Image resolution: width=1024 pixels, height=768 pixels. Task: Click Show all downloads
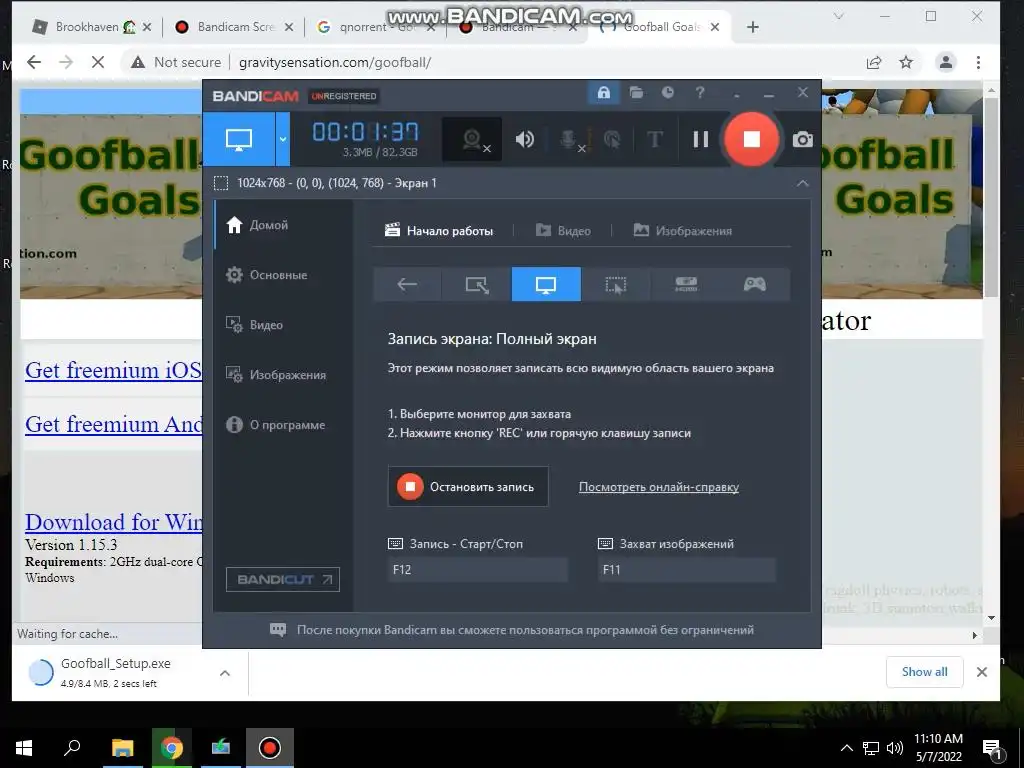point(924,672)
